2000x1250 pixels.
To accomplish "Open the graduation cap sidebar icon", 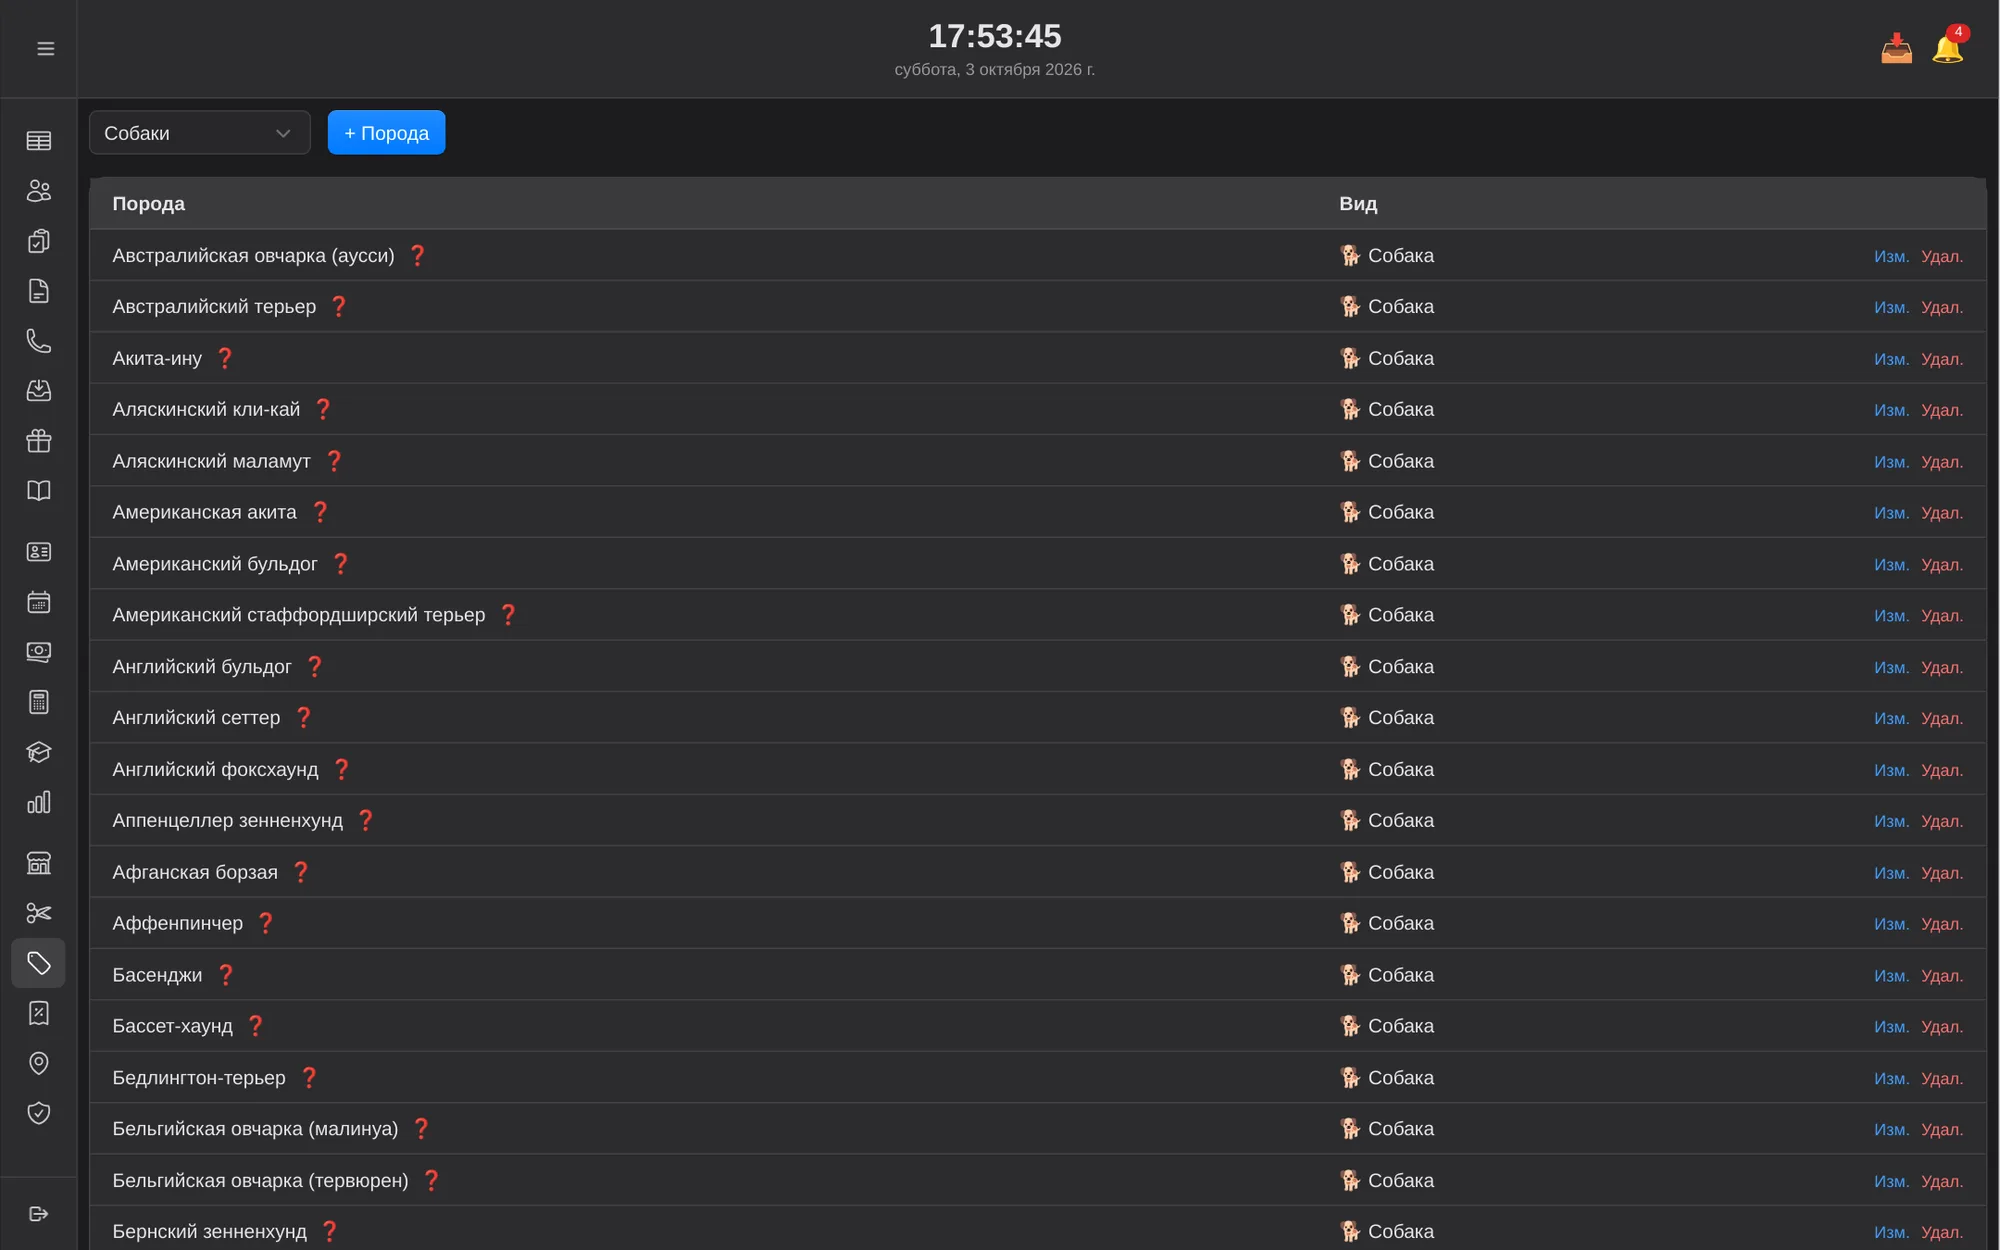I will coord(39,752).
